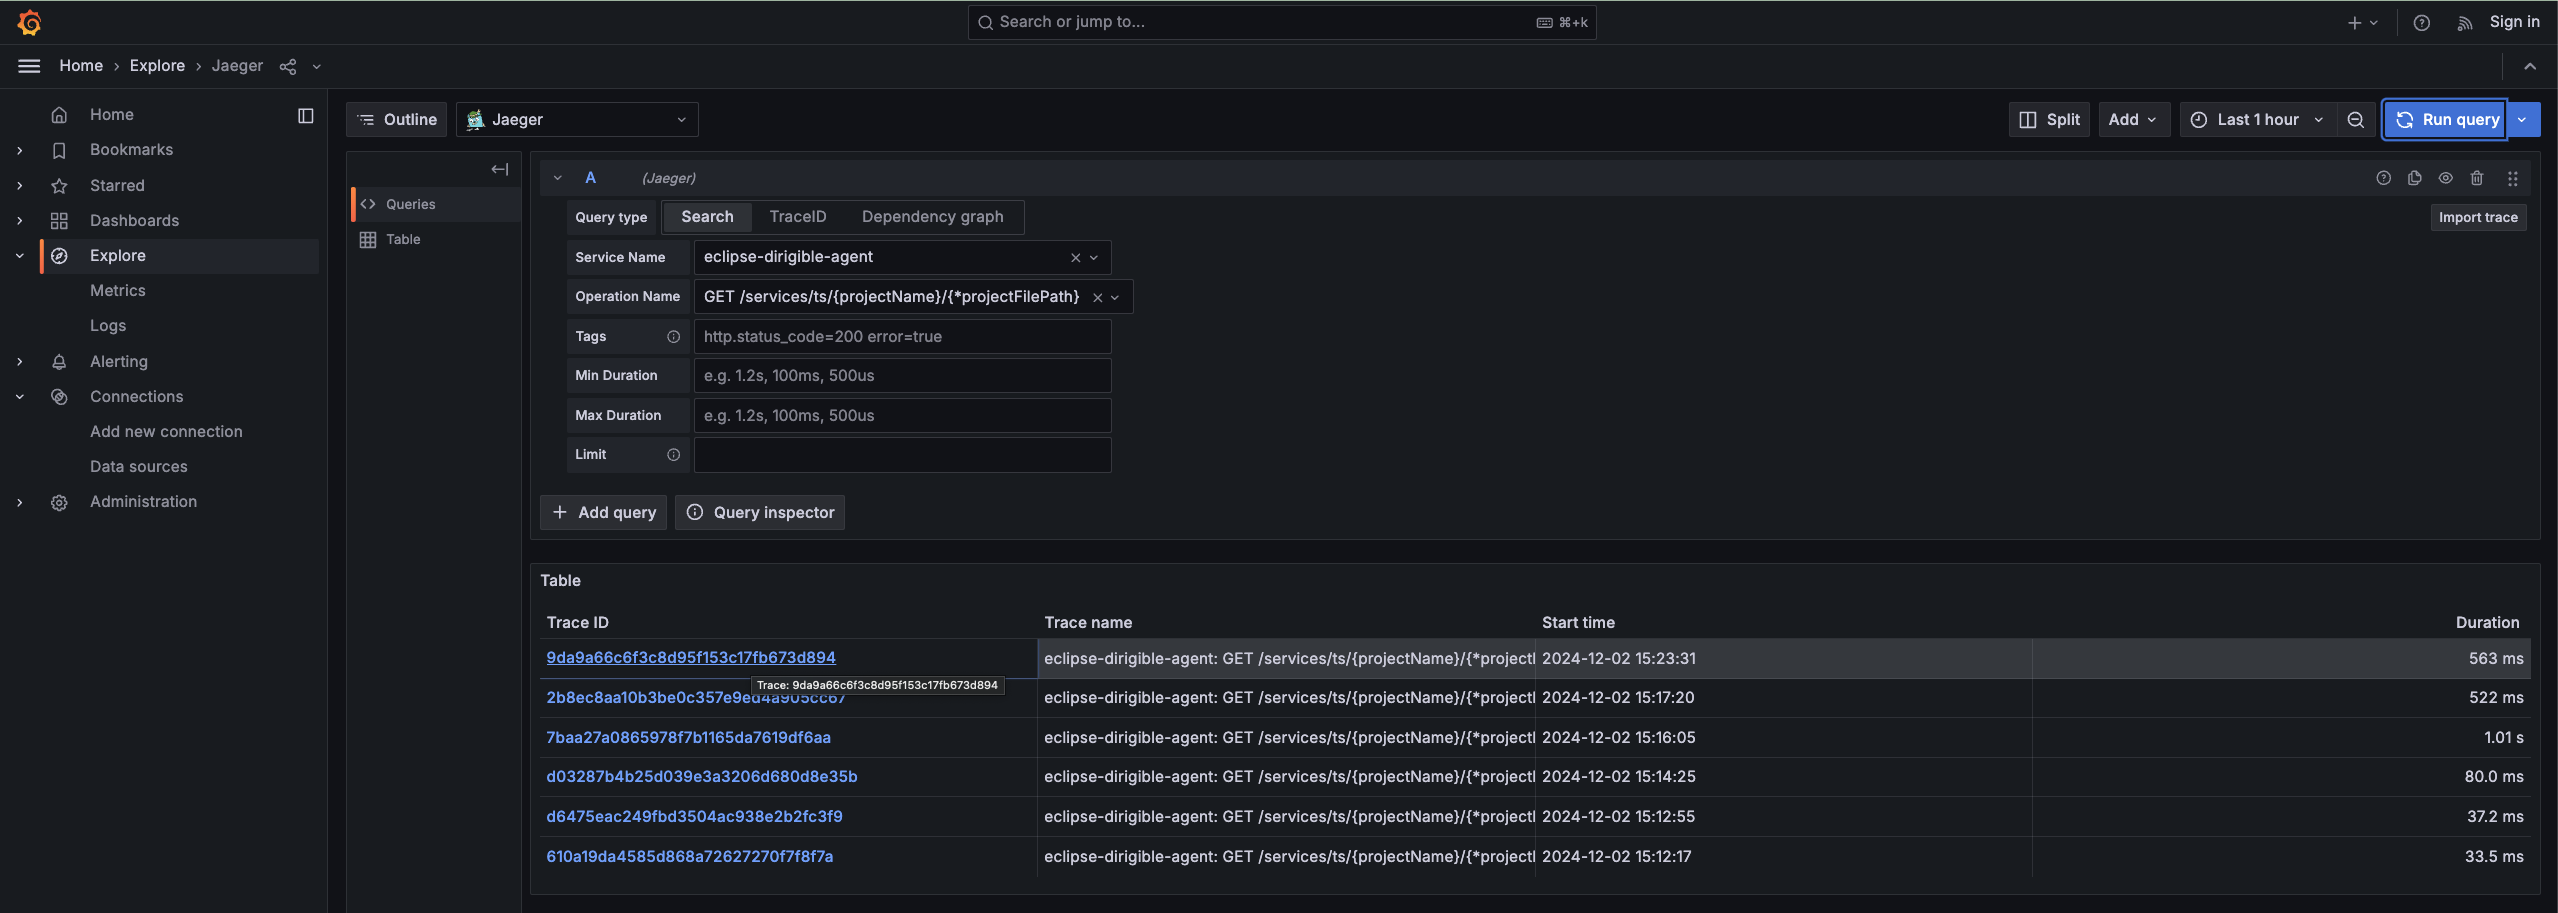Image resolution: width=2558 pixels, height=913 pixels.
Task: Open trace 610a19da4585d868a72627270f7f8f7a
Action: (x=690, y=857)
